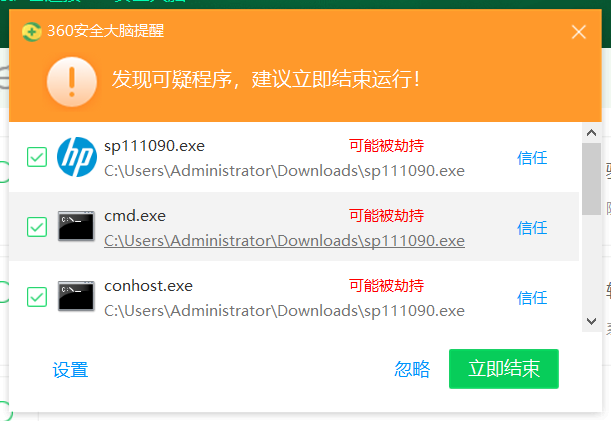The image size is (611, 421).
Task: Click the path text under conhost.exe
Action: [284, 311]
